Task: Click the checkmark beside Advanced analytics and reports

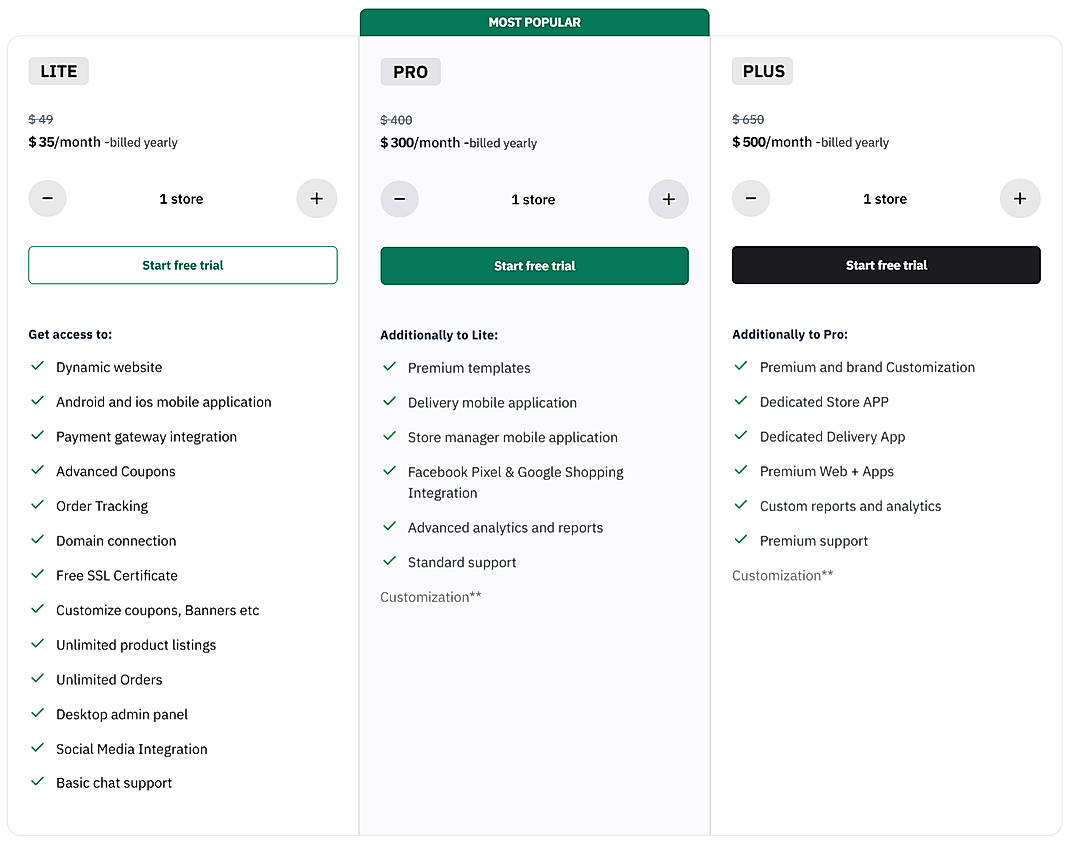Action: coord(389,527)
